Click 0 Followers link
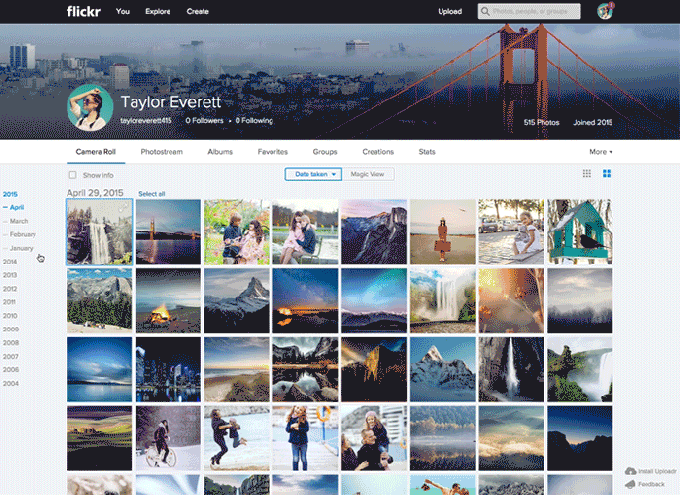 (204, 121)
